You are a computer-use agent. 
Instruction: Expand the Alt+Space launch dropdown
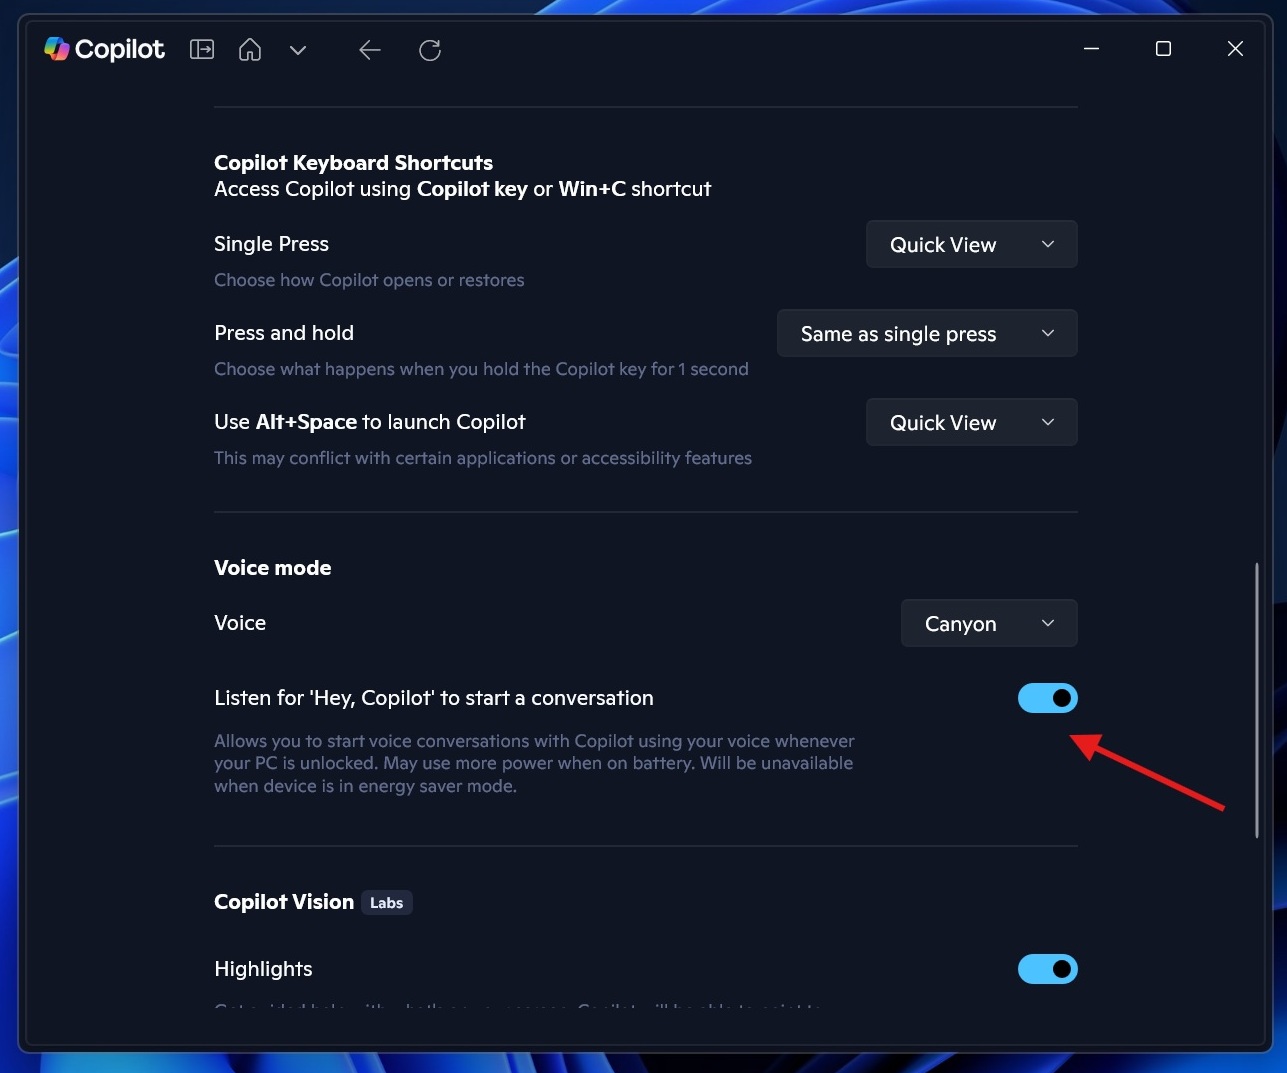point(971,422)
